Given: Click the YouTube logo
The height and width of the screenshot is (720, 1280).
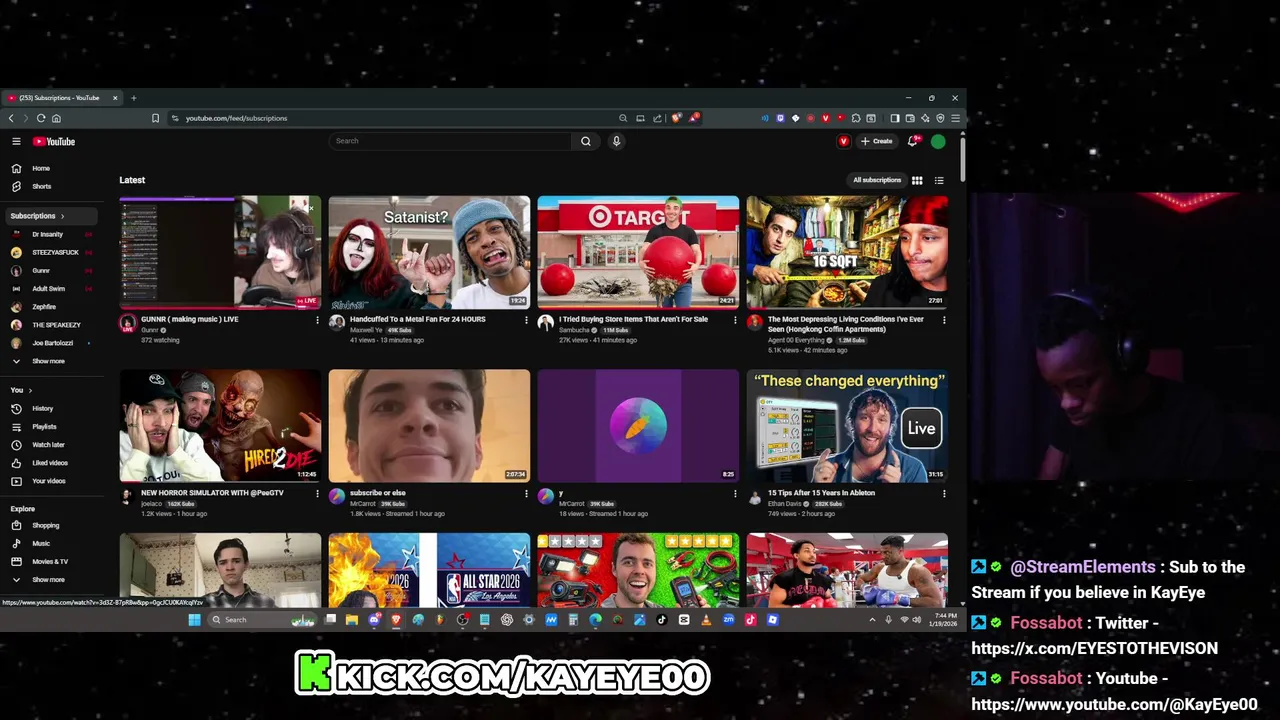Looking at the screenshot, I should pos(54,141).
